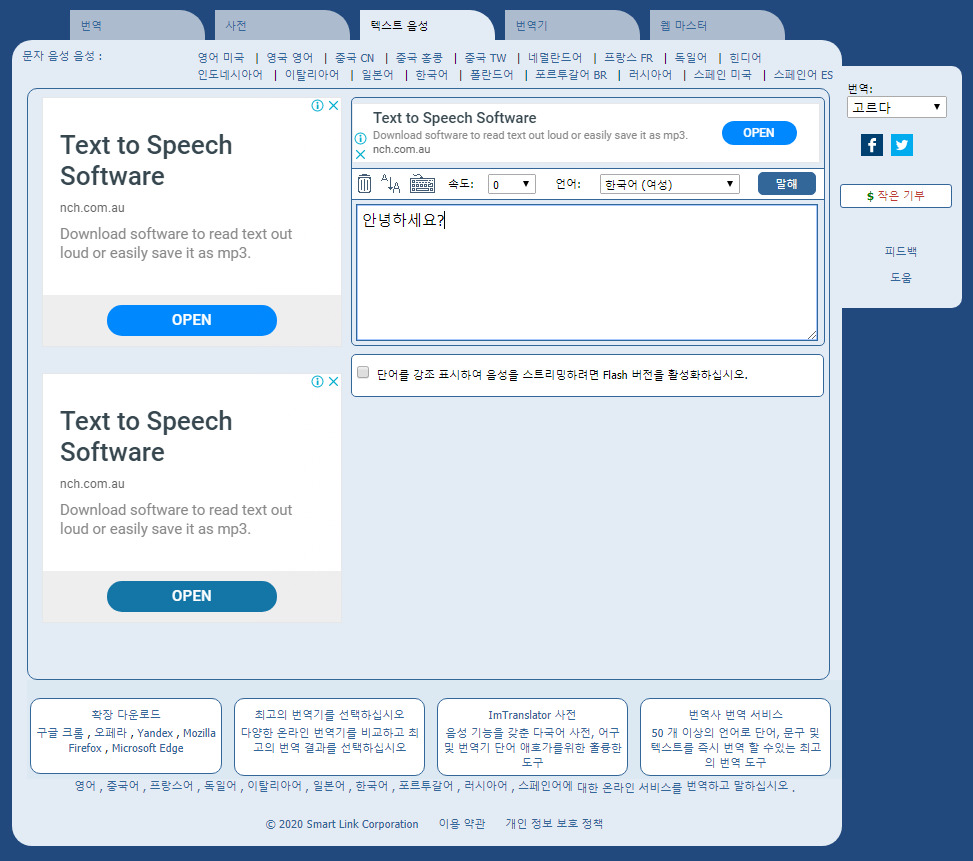Select the 프랑스 FR voice link
Viewport: 973px width, 861px height.
click(x=629, y=58)
